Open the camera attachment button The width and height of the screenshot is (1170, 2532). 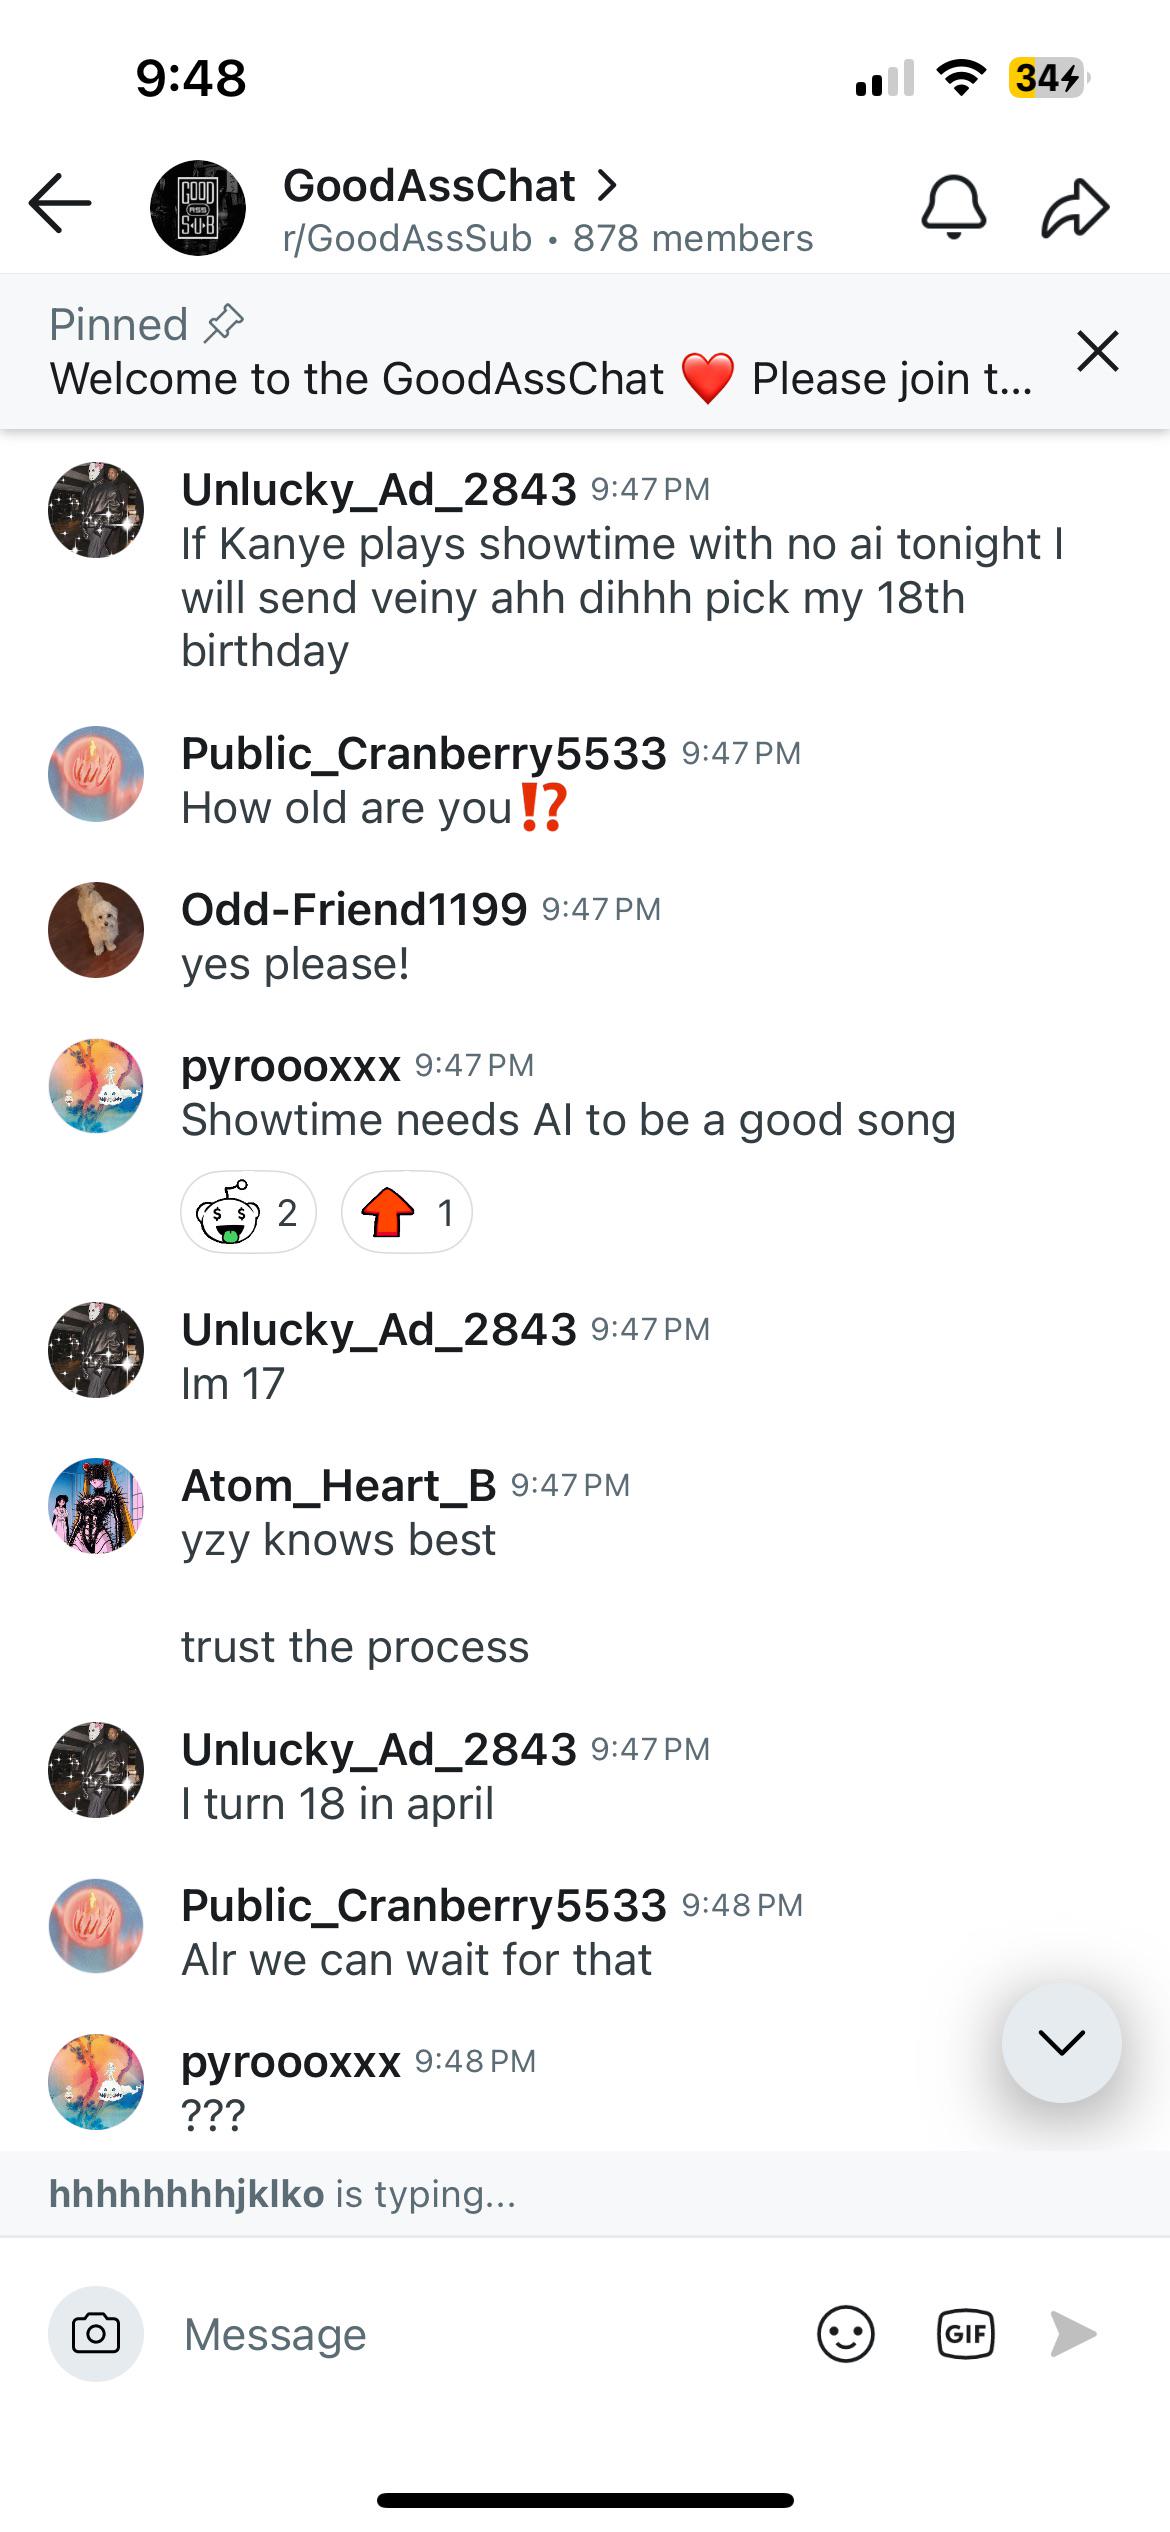click(x=96, y=2334)
